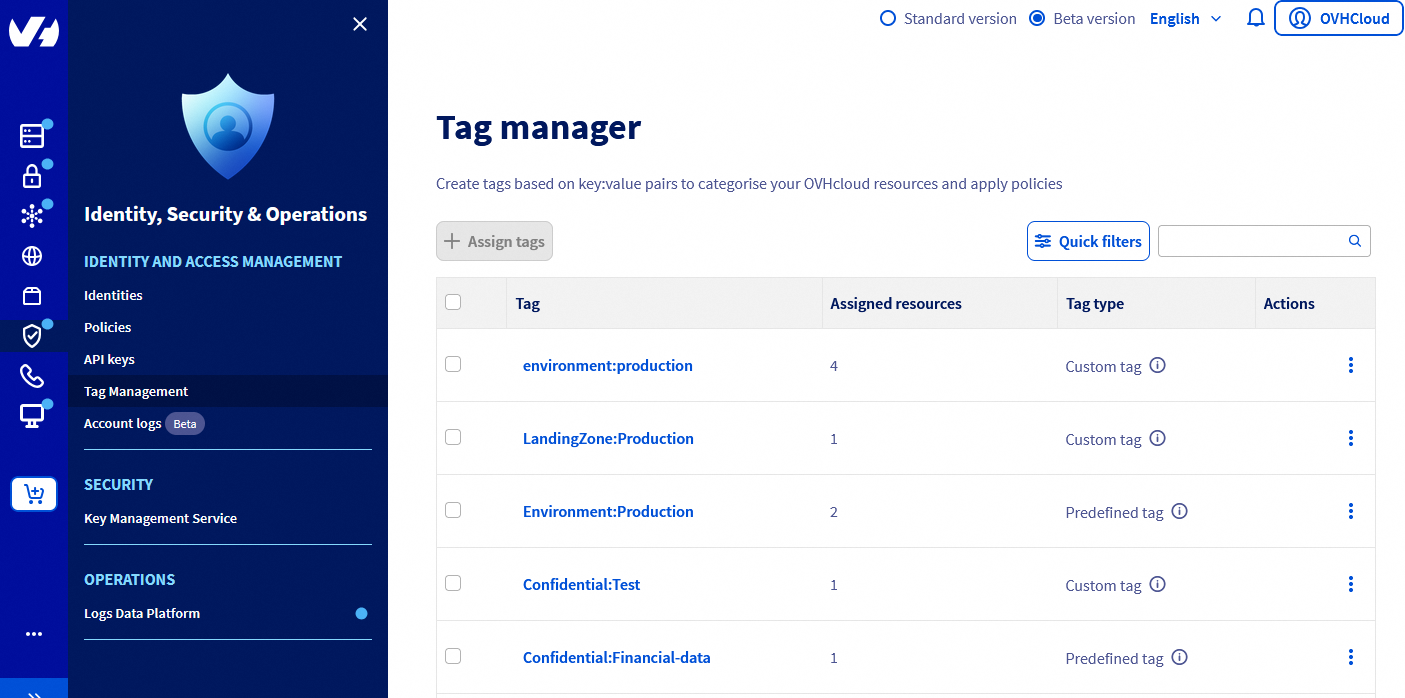The width and height of the screenshot is (1405, 698).
Task: Open the actions menu for Confidential:Test
Action: click(1351, 584)
